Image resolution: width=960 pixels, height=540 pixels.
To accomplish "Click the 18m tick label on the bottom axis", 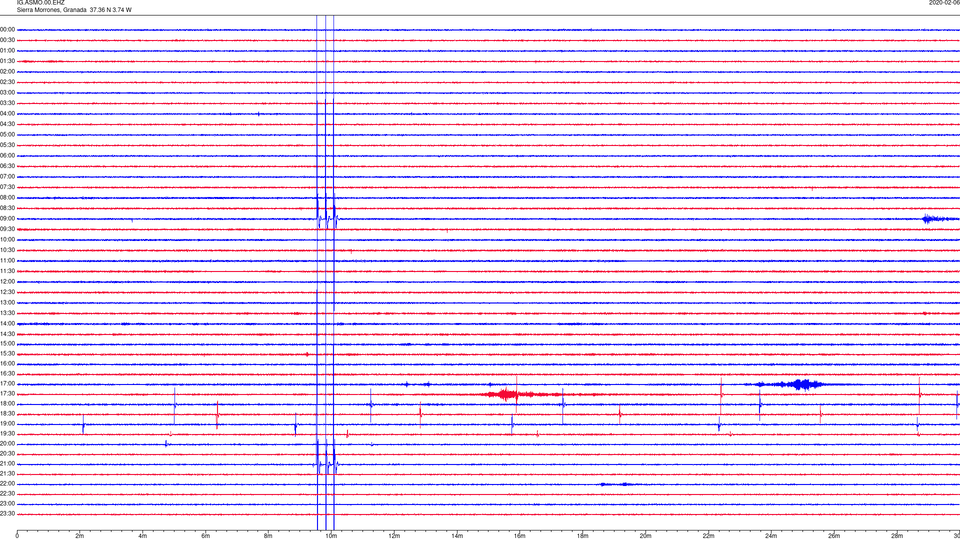I will click(582, 536).
